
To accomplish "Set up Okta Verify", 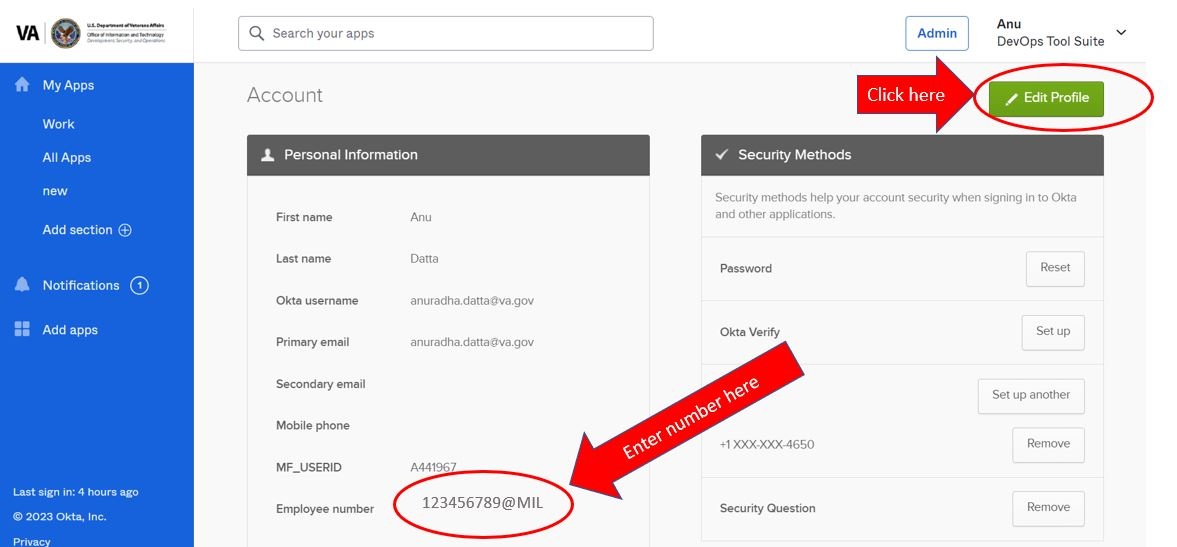I will click(1052, 332).
